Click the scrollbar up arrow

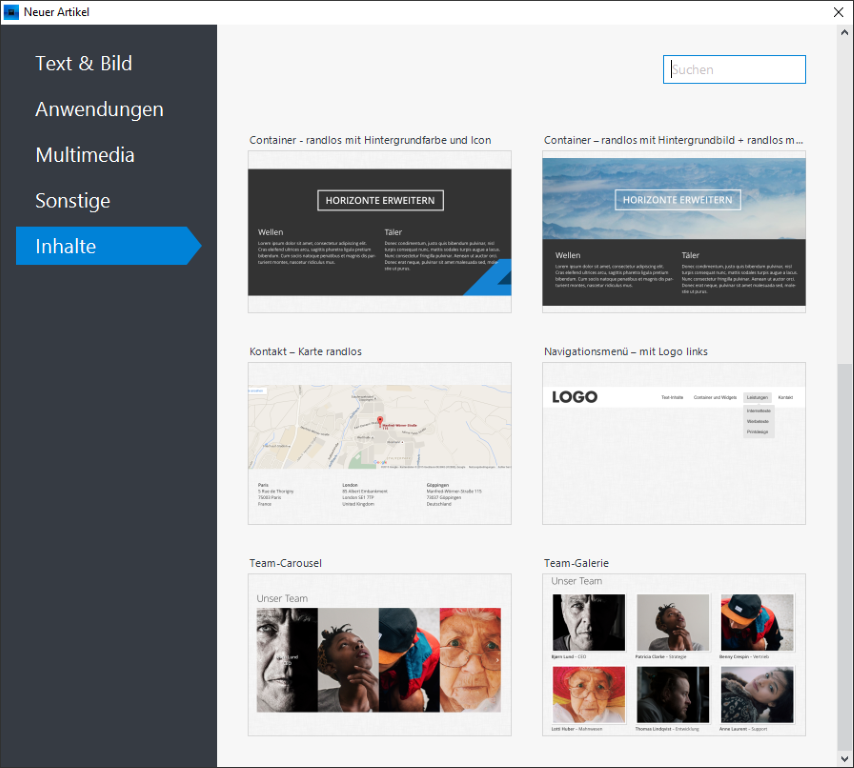pos(845,32)
